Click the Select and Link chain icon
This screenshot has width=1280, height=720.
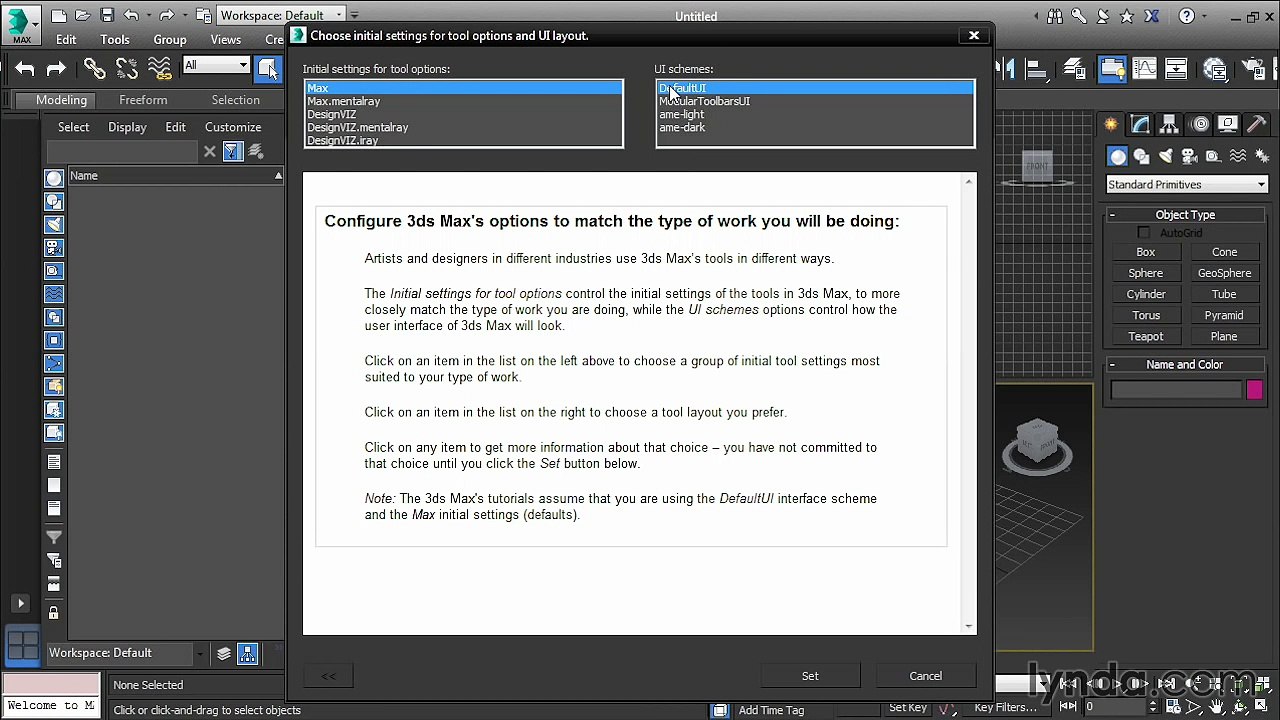coord(95,68)
